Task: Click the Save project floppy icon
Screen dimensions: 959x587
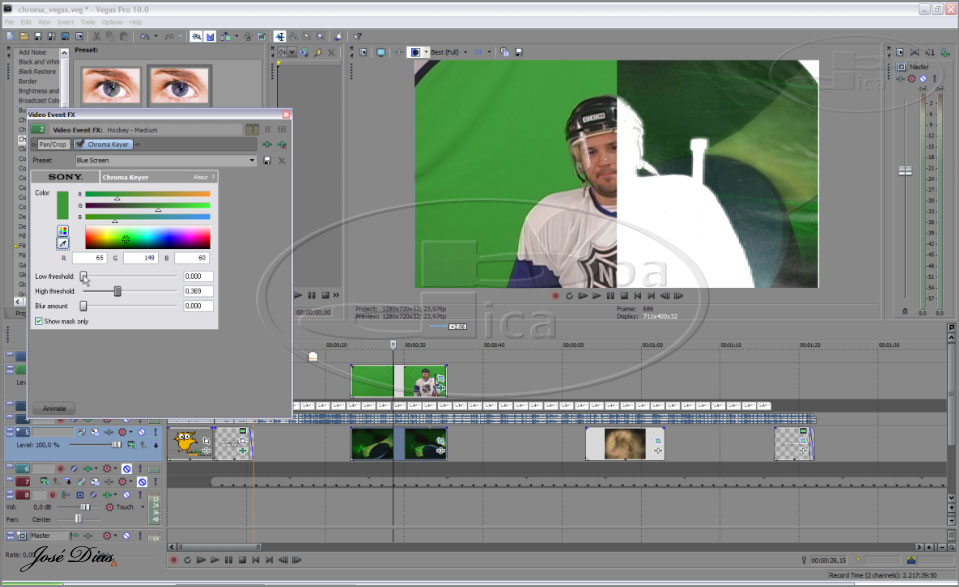Action: click(37, 37)
